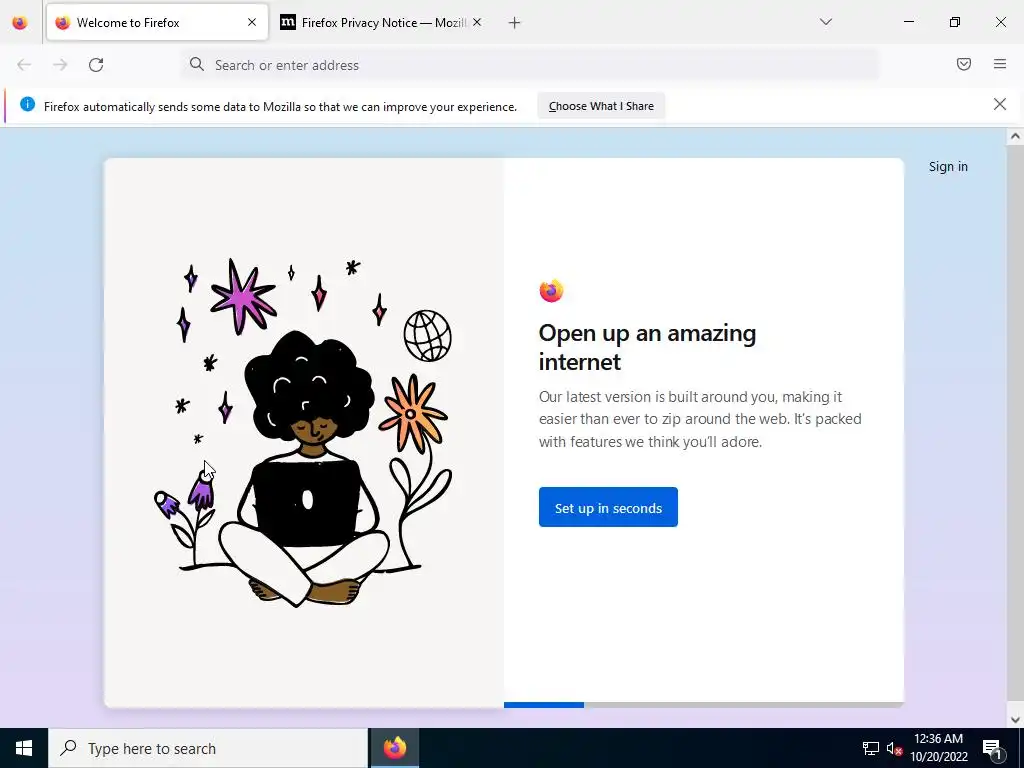Click Set up in seconds button

pos(608,507)
